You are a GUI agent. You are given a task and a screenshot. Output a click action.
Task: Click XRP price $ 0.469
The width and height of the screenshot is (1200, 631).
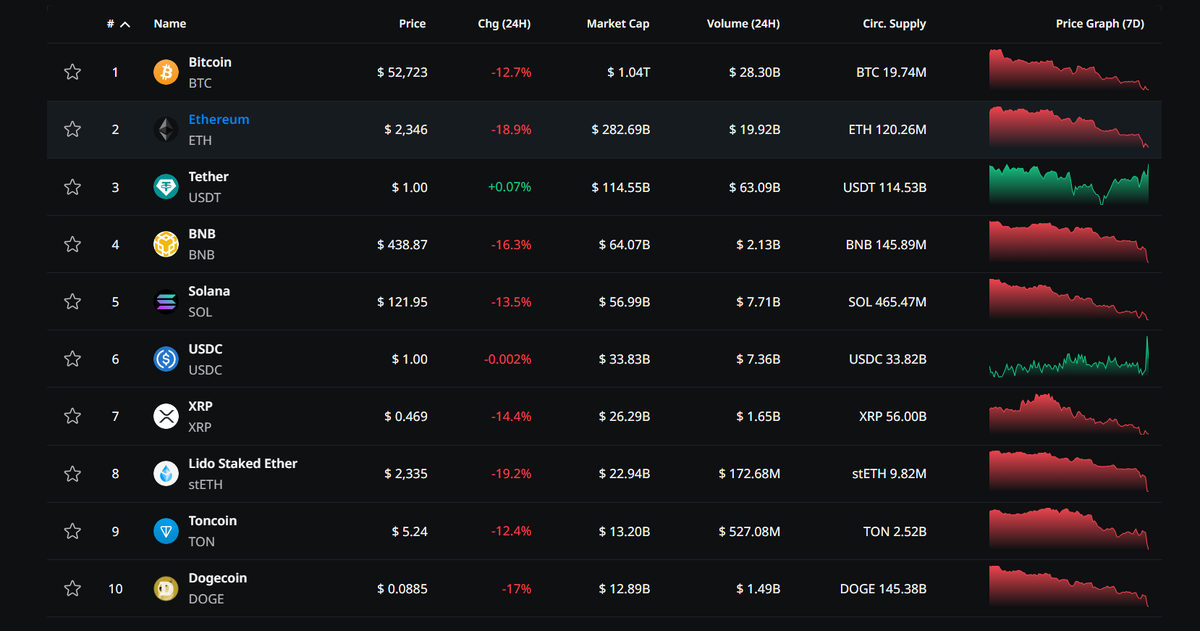point(406,417)
